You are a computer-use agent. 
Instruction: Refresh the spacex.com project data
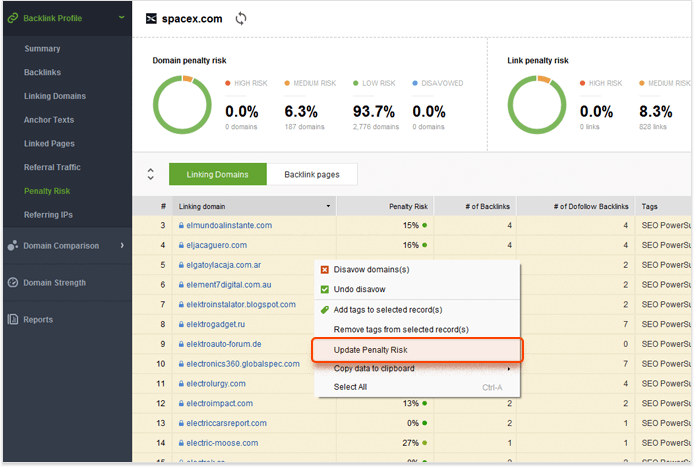241,19
